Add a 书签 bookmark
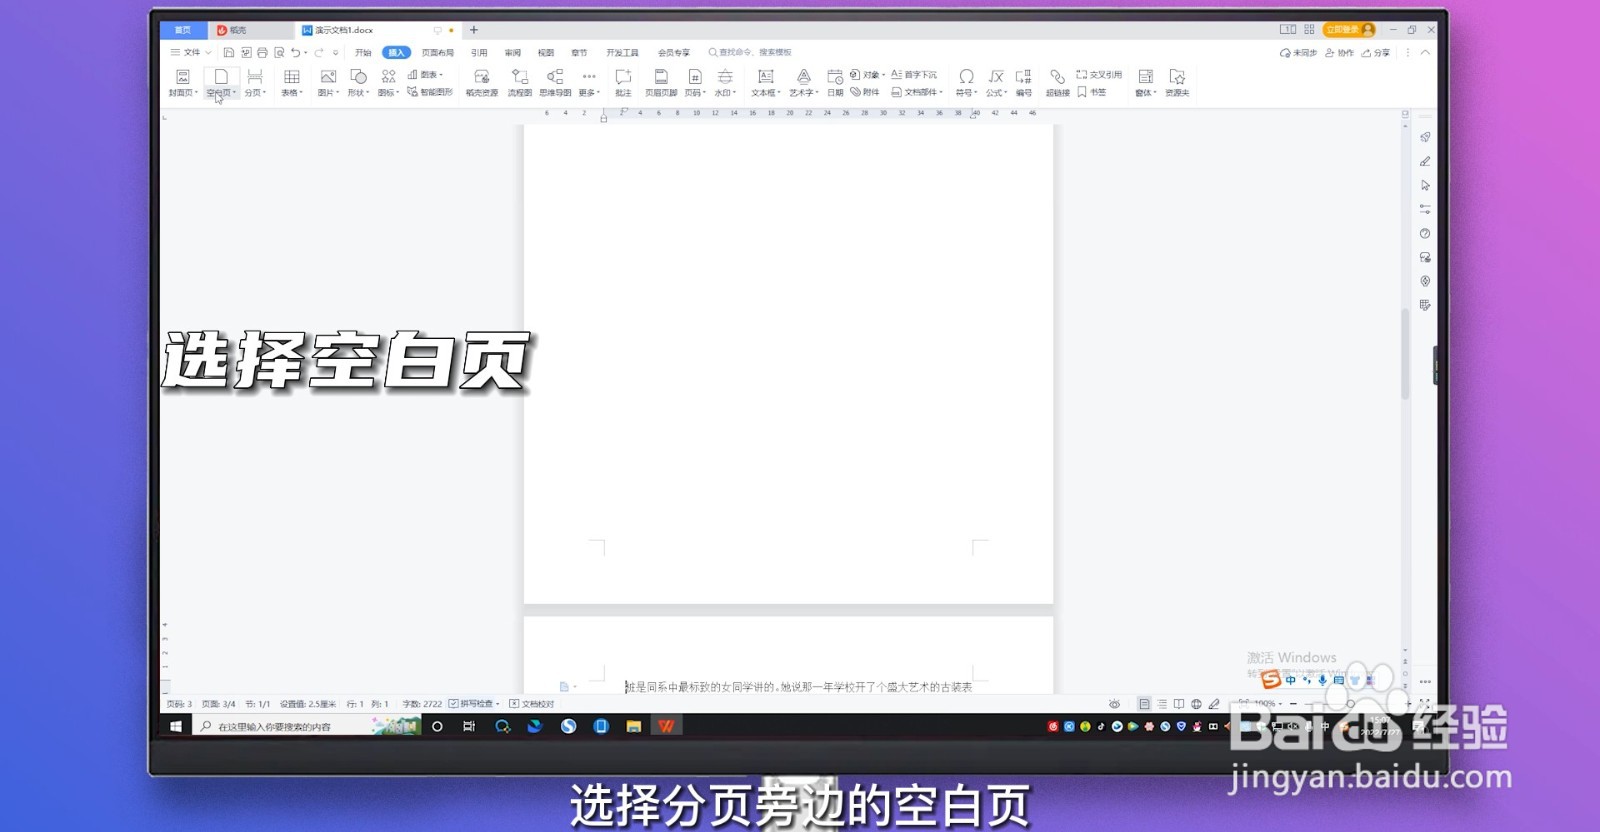1600x832 pixels. point(1092,92)
